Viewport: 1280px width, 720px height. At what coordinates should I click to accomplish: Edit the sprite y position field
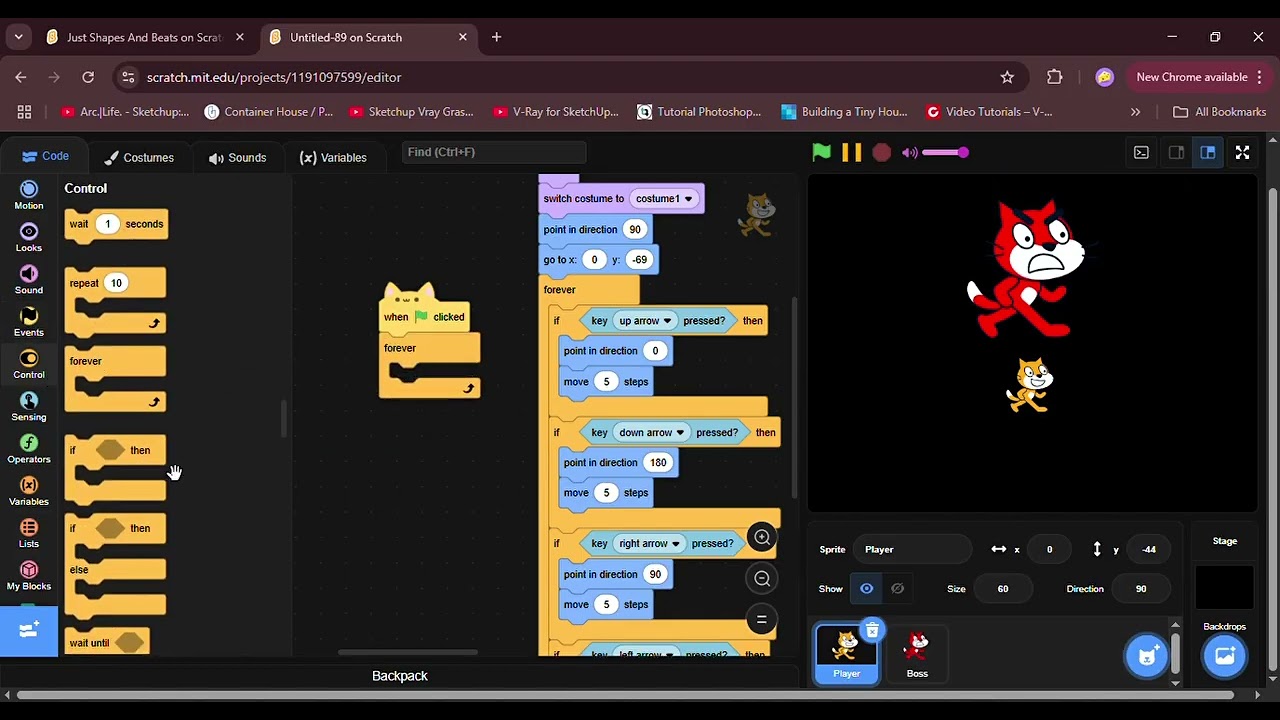pos(1149,549)
